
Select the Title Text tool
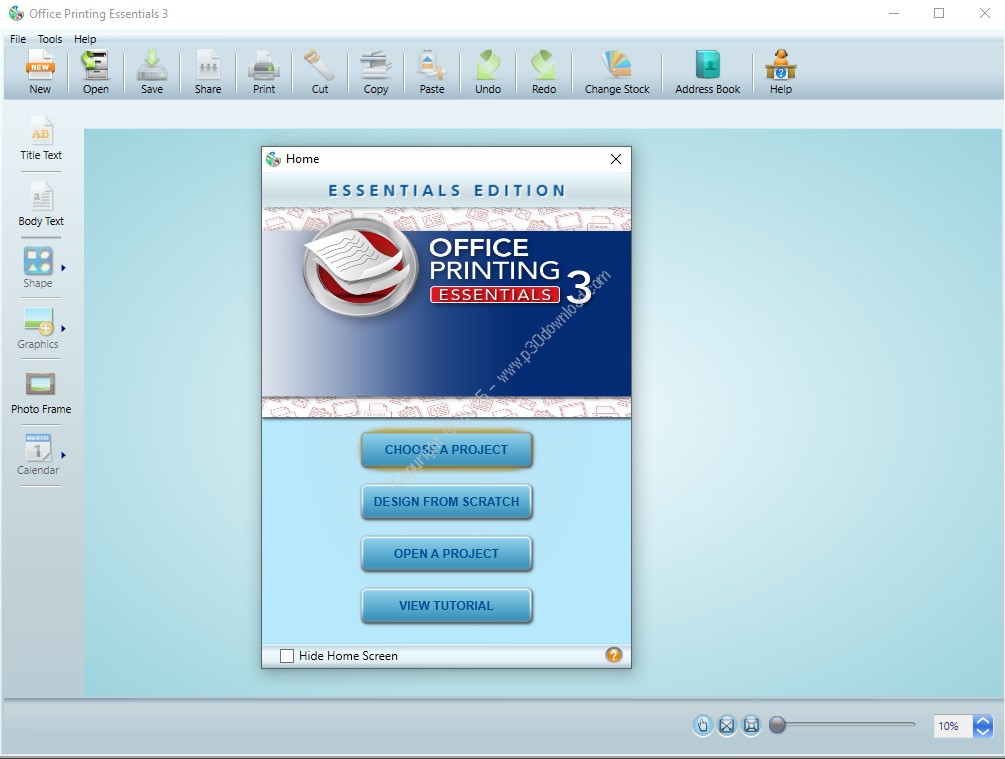[40, 138]
